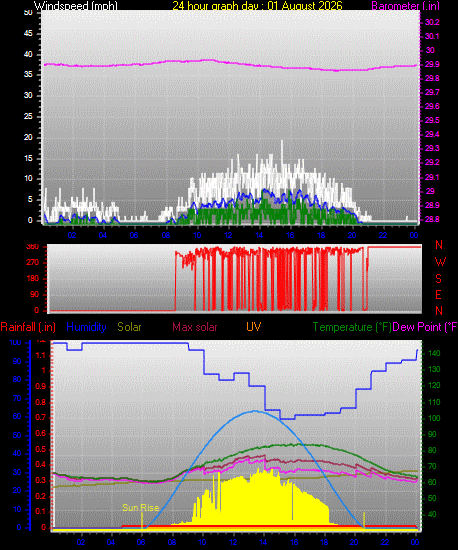
Task: Click the 29.5 barometer axis value
Action: click(x=432, y=120)
